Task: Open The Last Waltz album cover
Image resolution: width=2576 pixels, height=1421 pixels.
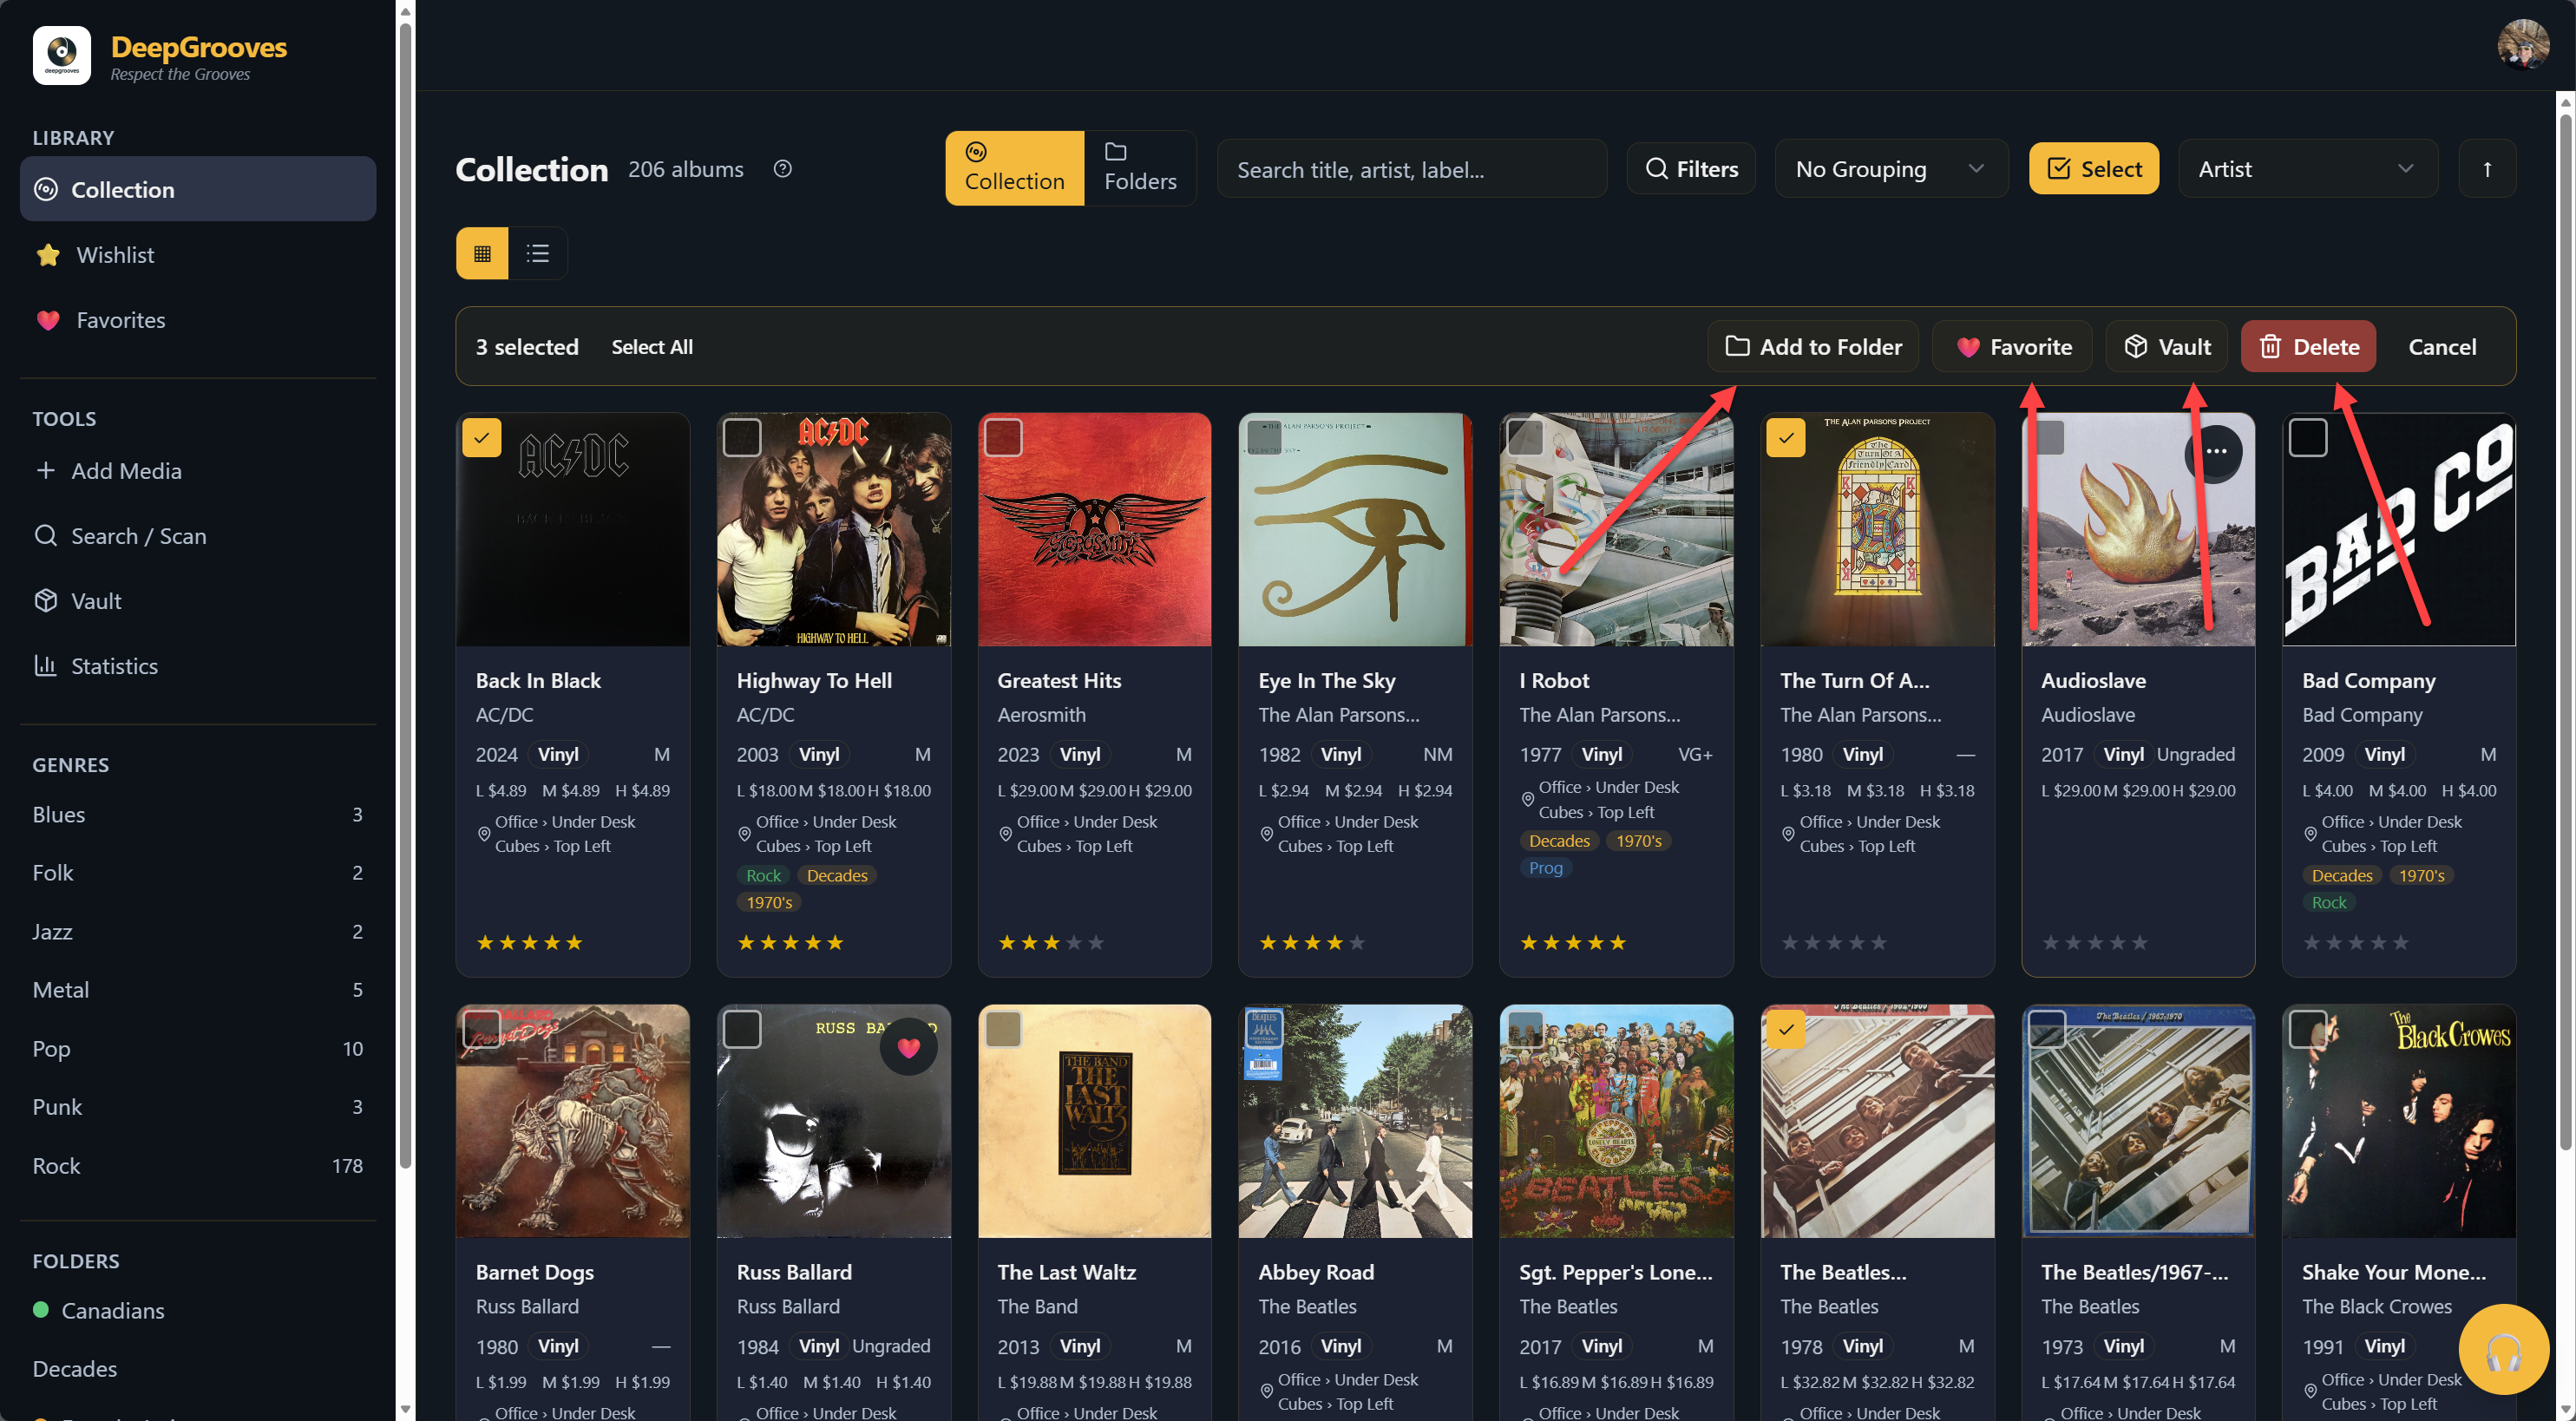Action: coord(1094,1121)
